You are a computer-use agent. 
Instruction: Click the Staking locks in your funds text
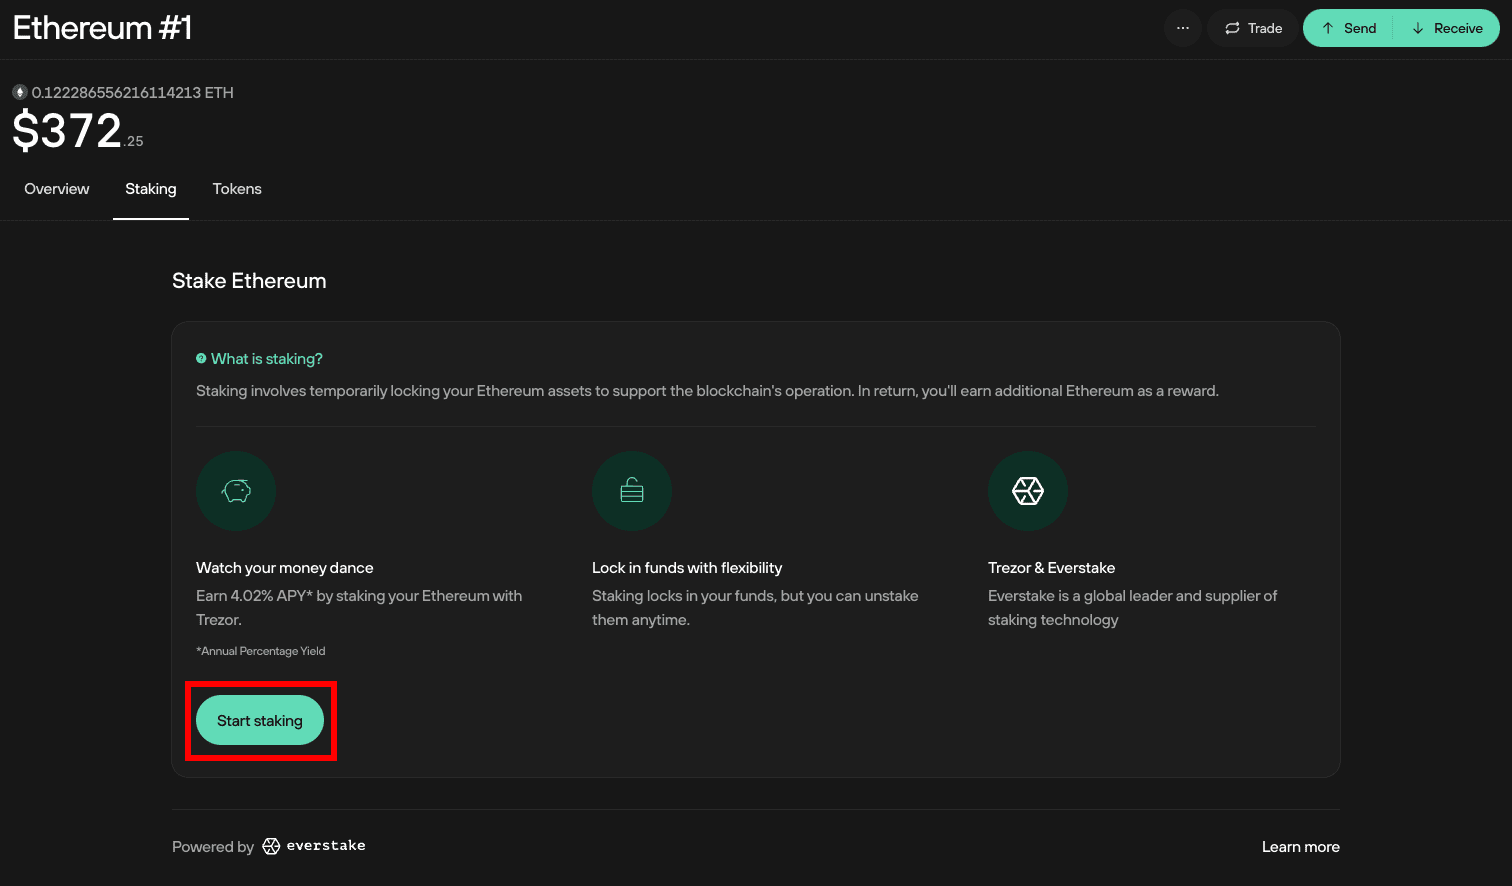pos(755,608)
